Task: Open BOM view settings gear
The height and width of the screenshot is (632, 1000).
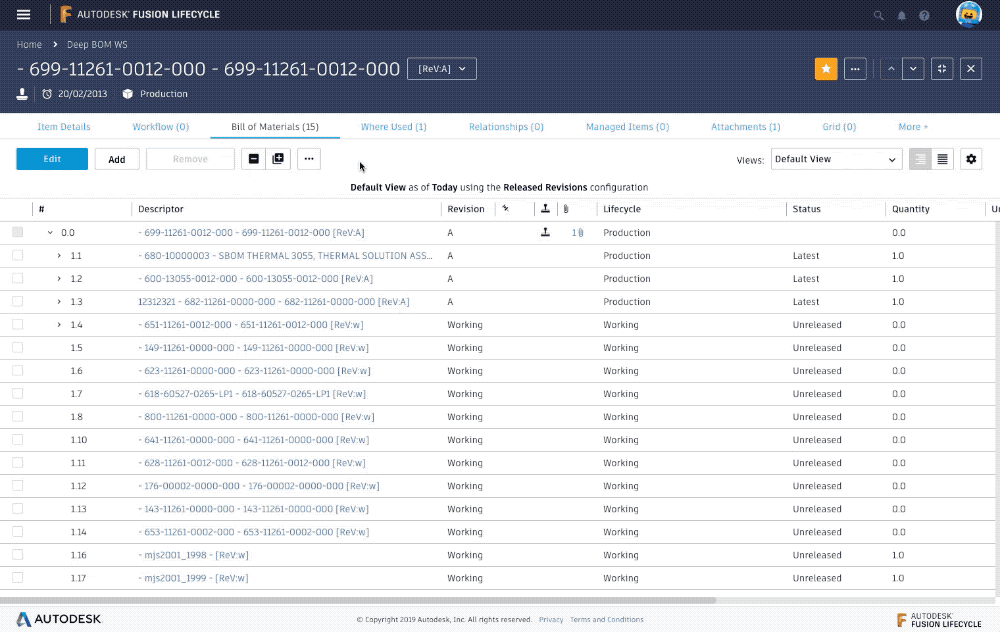Action: click(x=971, y=159)
